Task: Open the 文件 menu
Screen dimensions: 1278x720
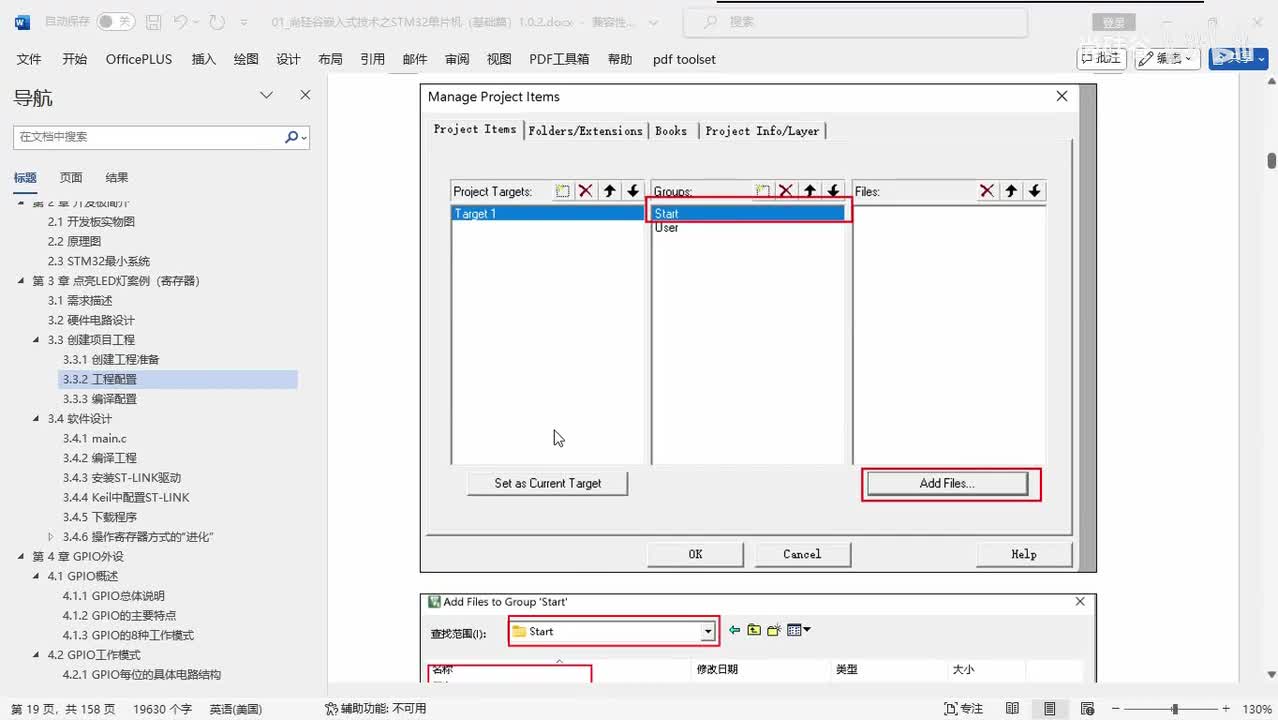Action: coord(29,59)
